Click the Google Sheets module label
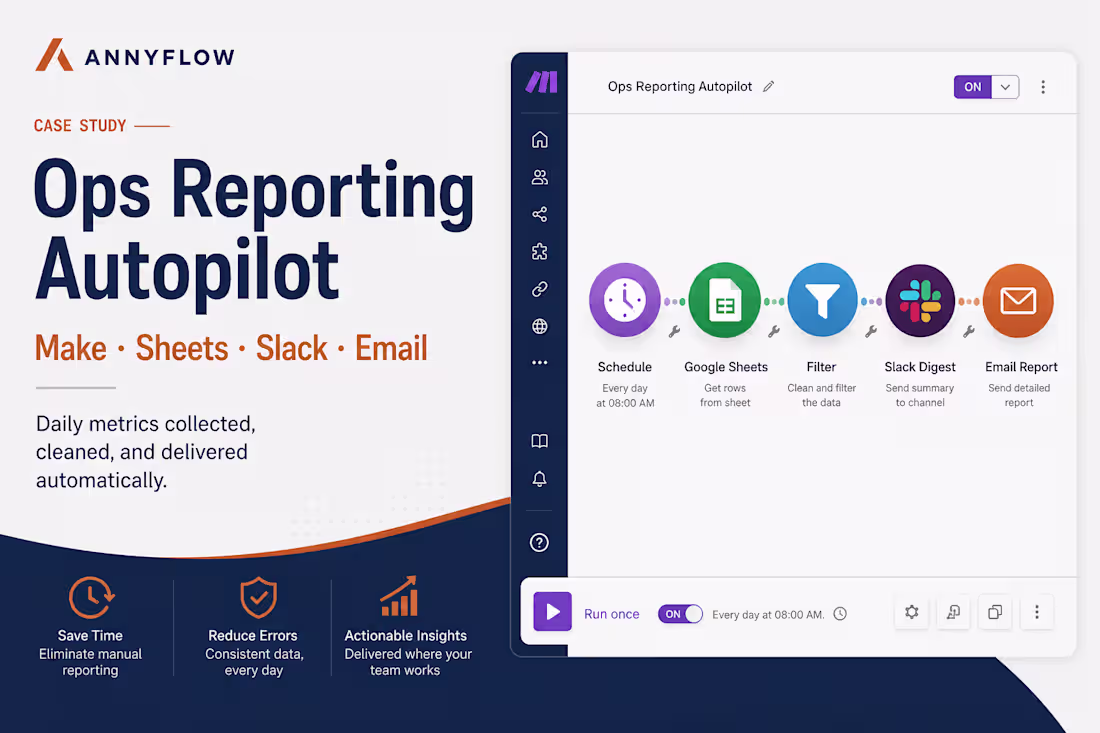1100x733 pixels. 726,367
